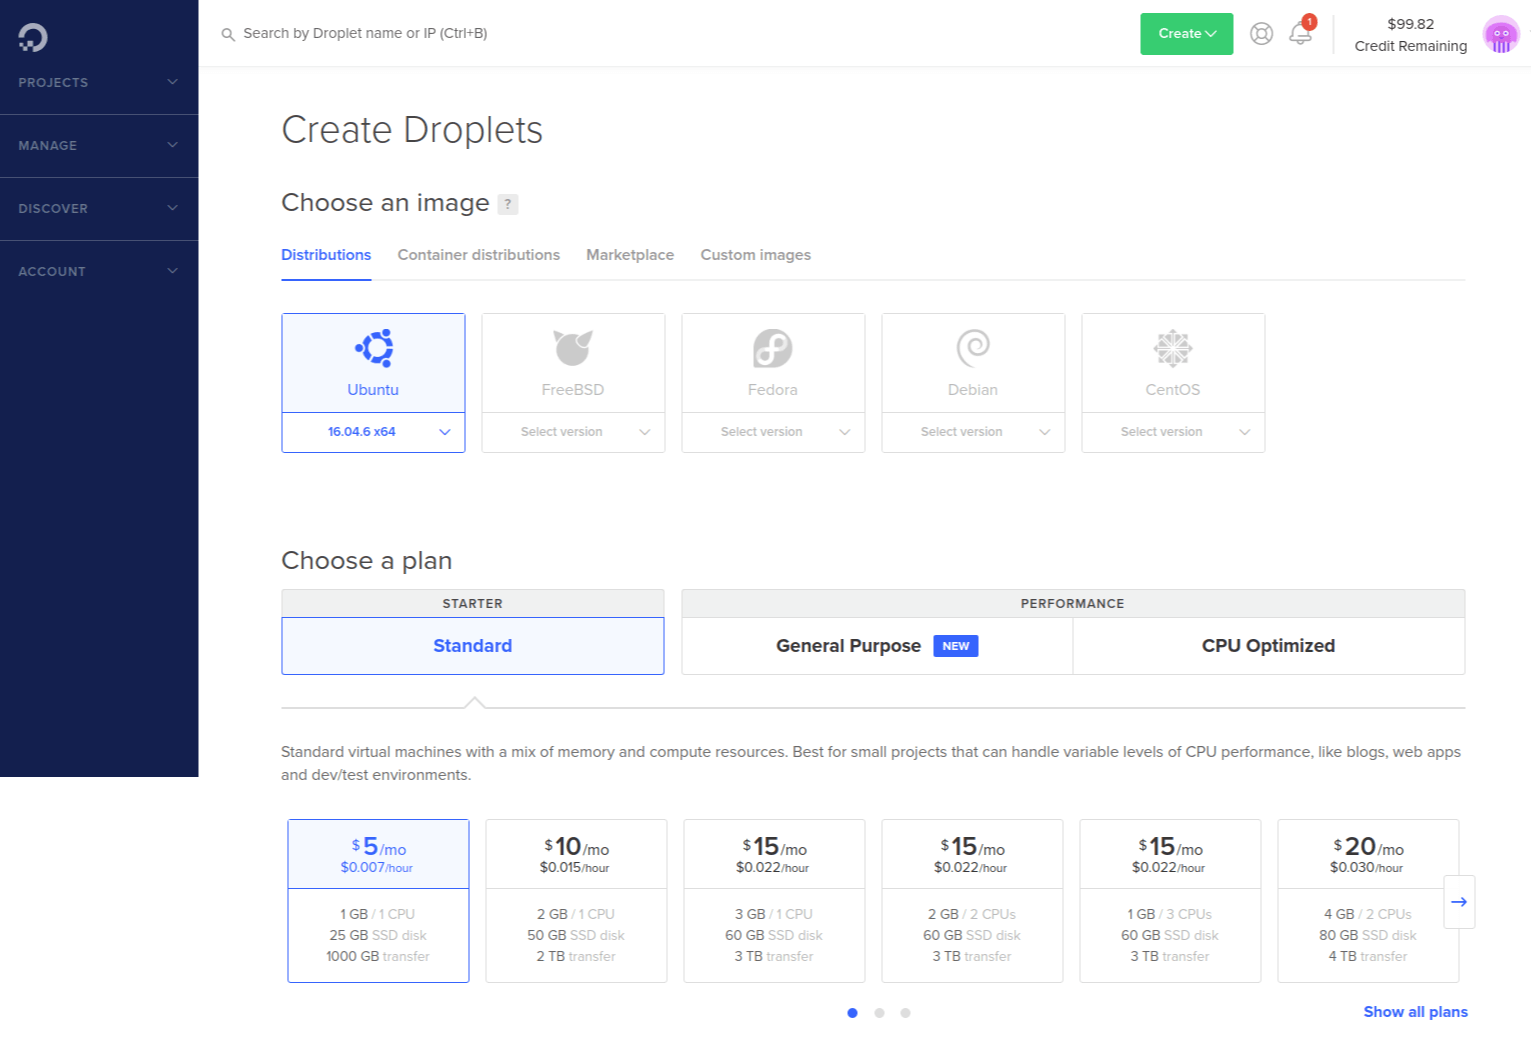Switch to the Container distributions tab

pyautogui.click(x=479, y=255)
